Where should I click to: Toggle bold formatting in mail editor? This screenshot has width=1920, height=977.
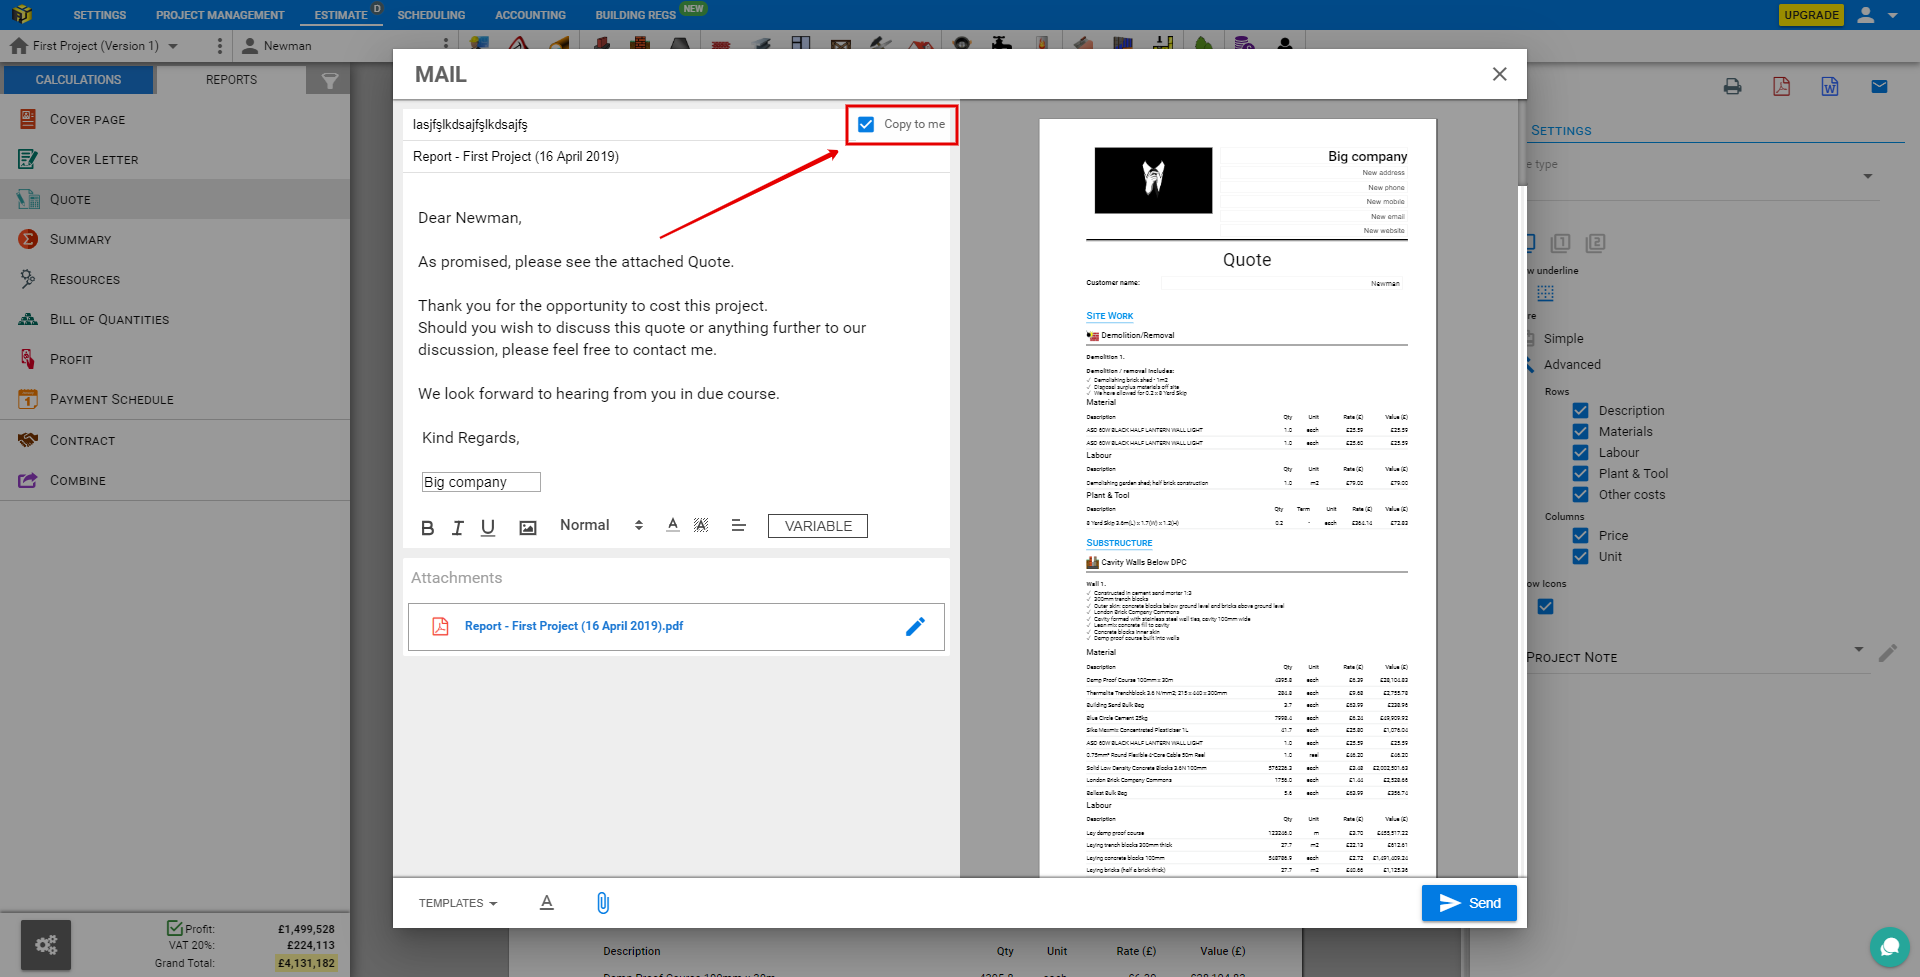[x=428, y=527]
